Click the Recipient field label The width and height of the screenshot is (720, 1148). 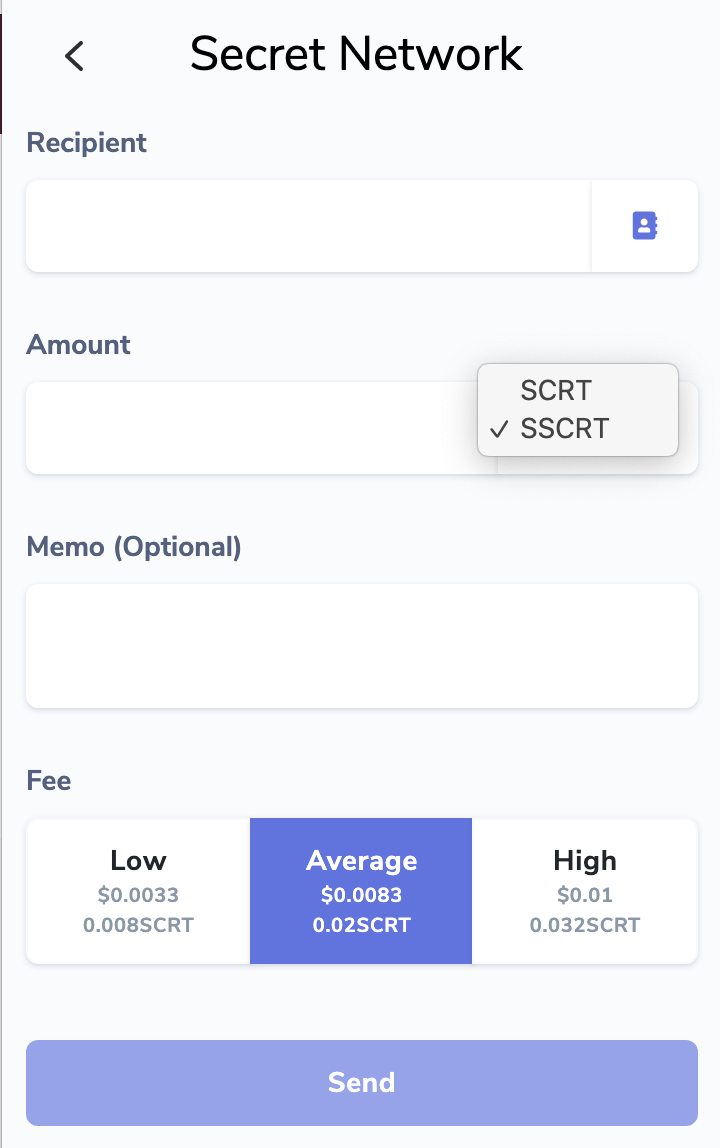point(87,143)
